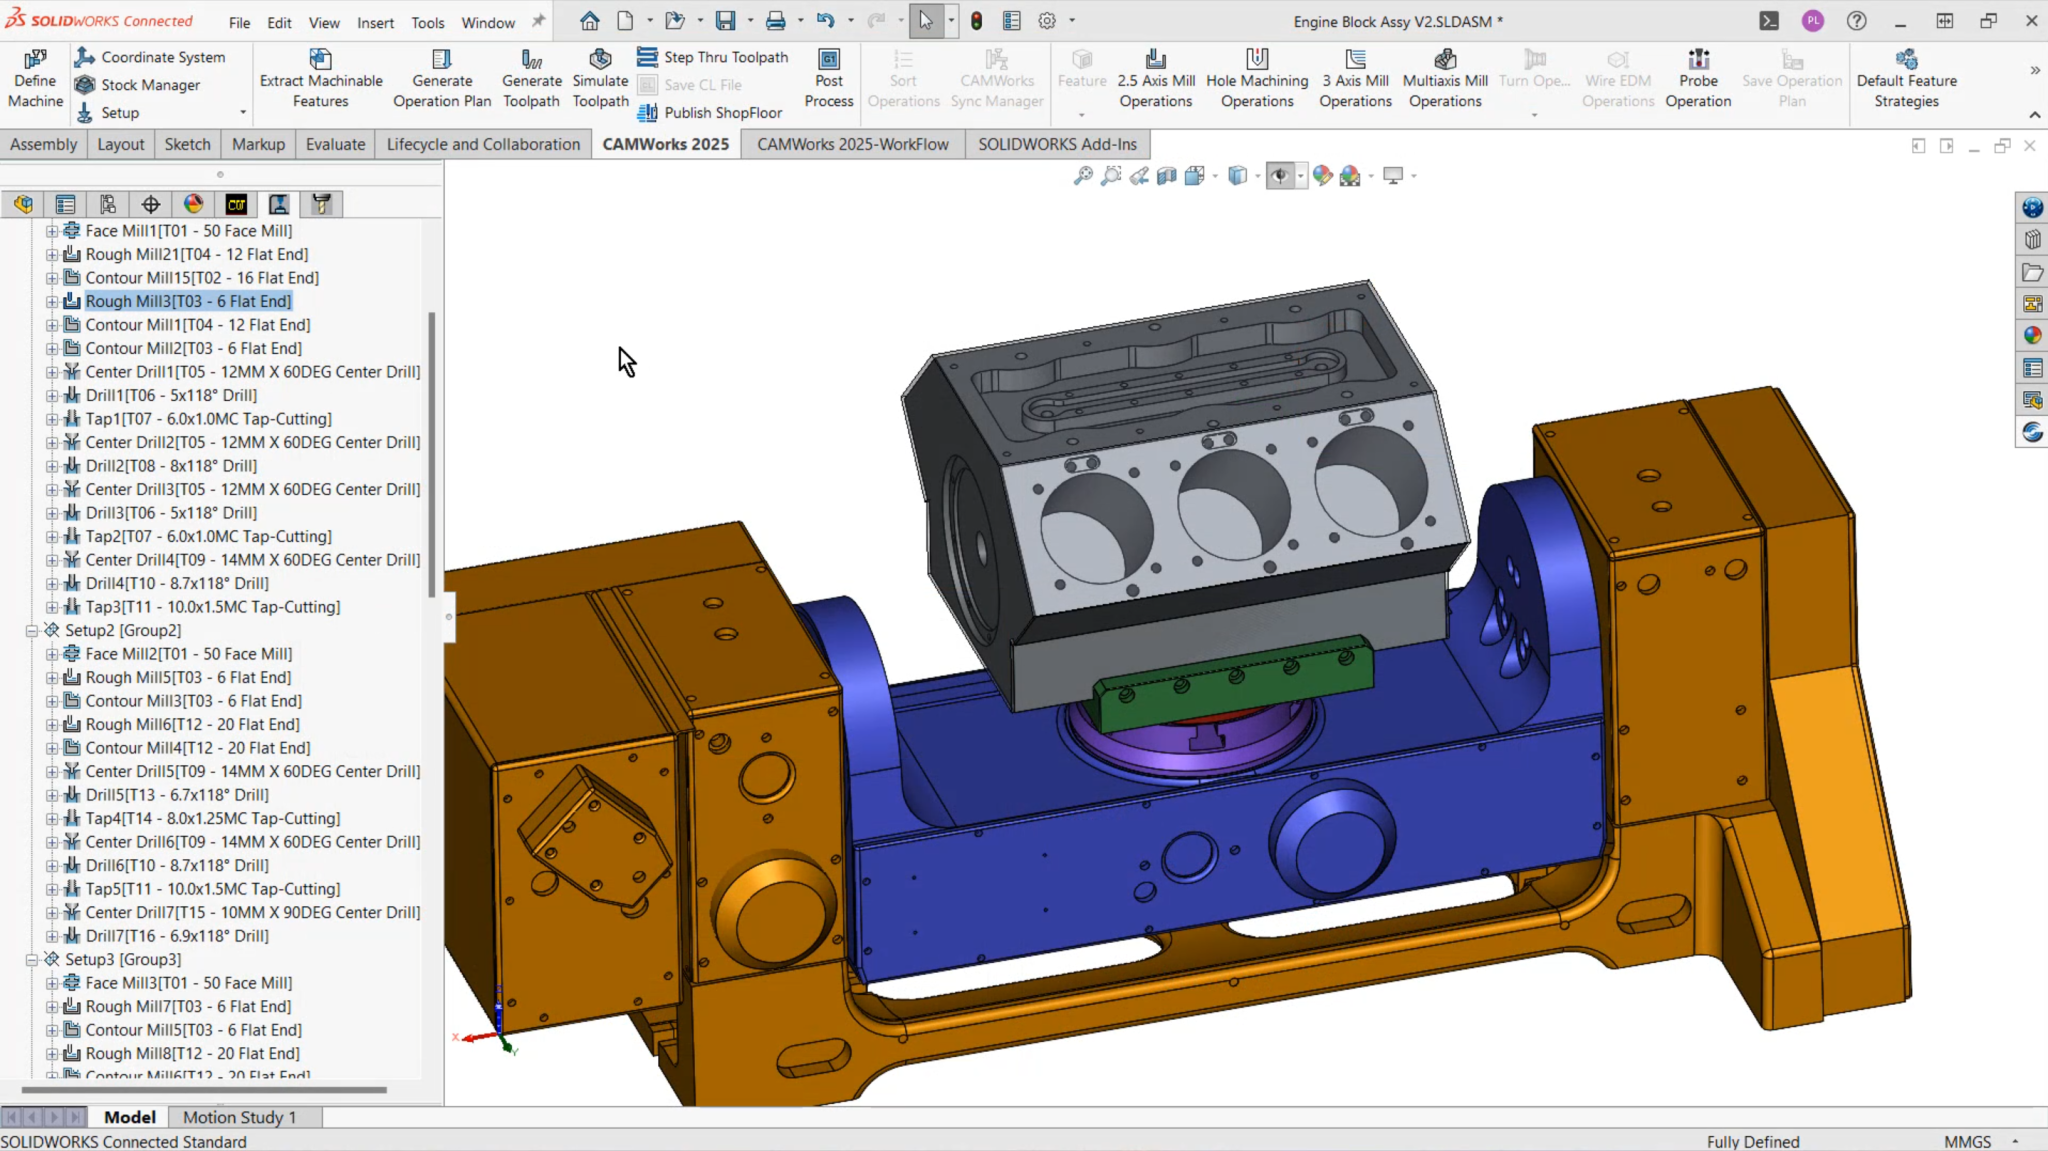The height and width of the screenshot is (1151, 2048).
Task: Switch to the Motion Study 1 tab
Action: click(x=242, y=1116)
